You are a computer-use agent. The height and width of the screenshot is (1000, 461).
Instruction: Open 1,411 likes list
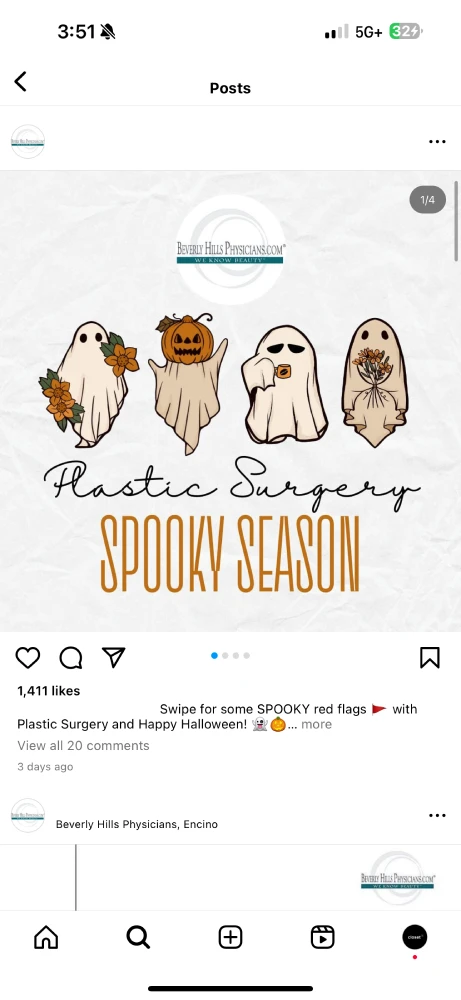coord(48,691)
